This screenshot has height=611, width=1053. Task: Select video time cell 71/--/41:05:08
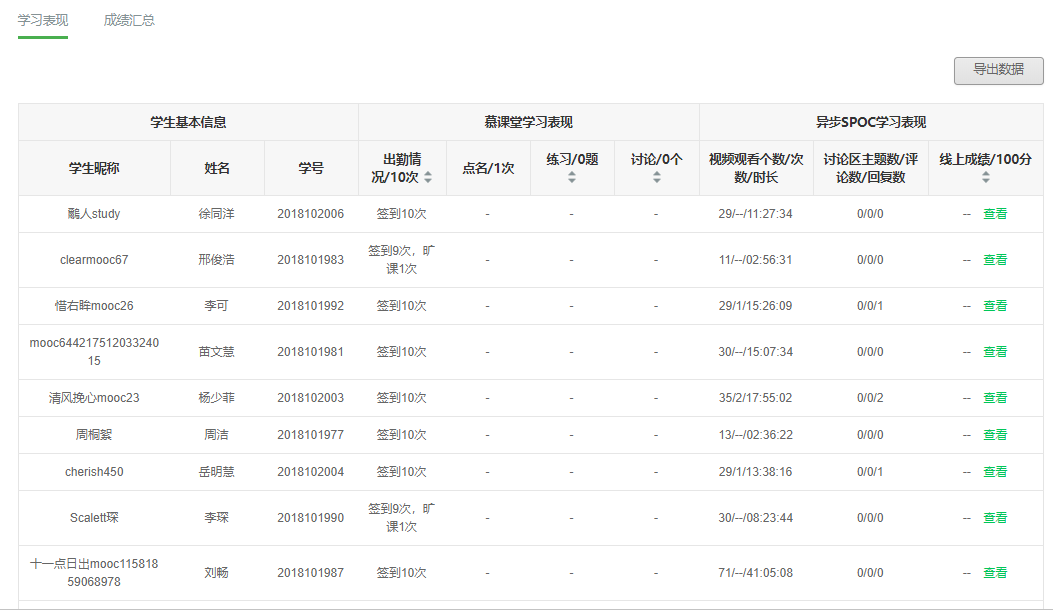click(755, 573)
